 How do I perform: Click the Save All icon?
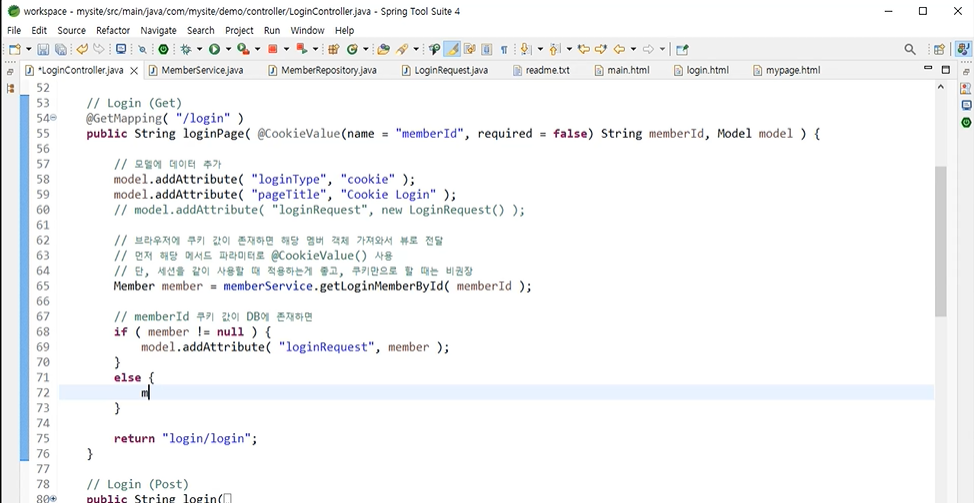tap(61, 49)
